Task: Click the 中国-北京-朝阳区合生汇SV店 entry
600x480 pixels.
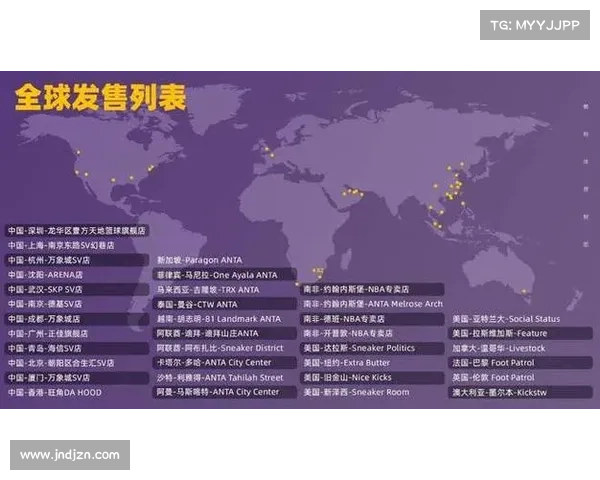Action: click(61, 363)
